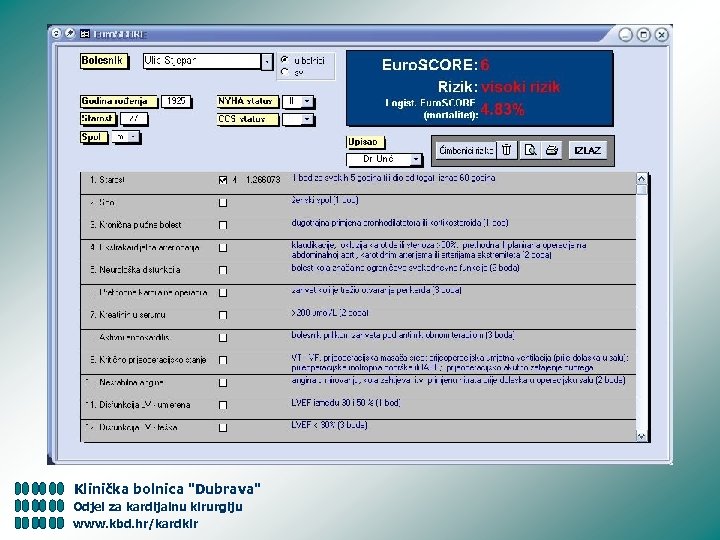Click the trash can delete icon
This screenshot has width=720, height=540.
[506, 150]
